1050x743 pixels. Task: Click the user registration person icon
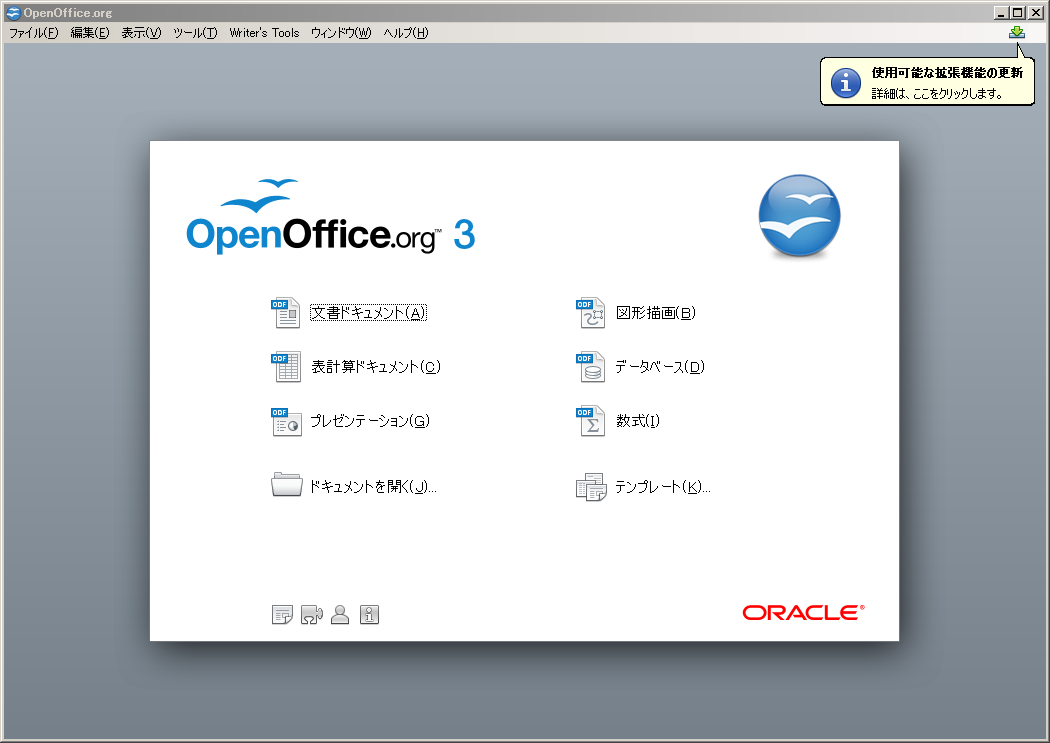pyautogui.click(x=340, y=614)
